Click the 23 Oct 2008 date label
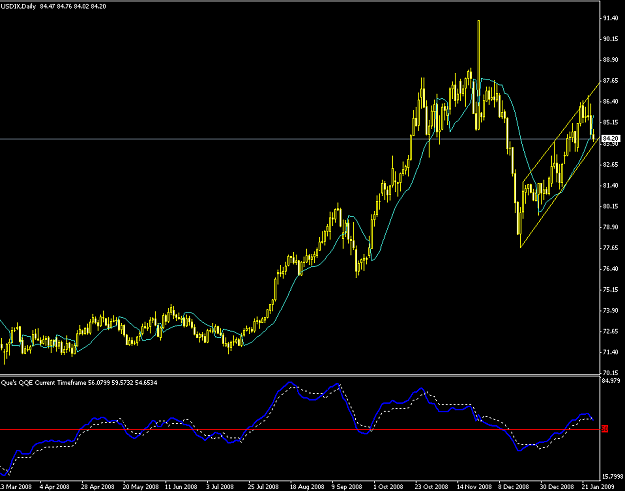This screenshot has height=491, width=625. (x=431, y=487)
